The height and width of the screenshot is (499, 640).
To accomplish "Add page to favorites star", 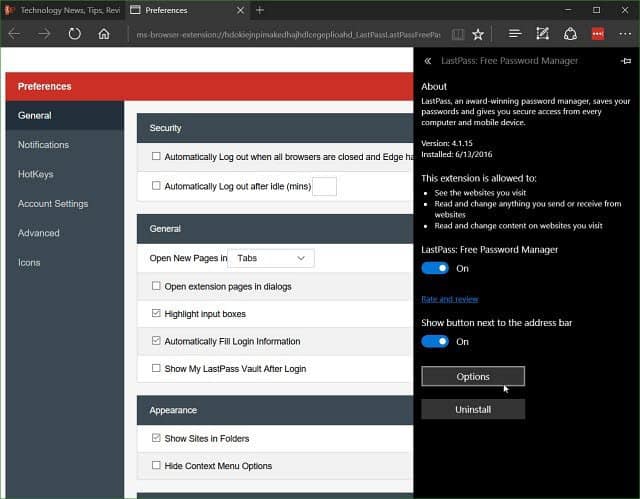I will pos(478,34).
